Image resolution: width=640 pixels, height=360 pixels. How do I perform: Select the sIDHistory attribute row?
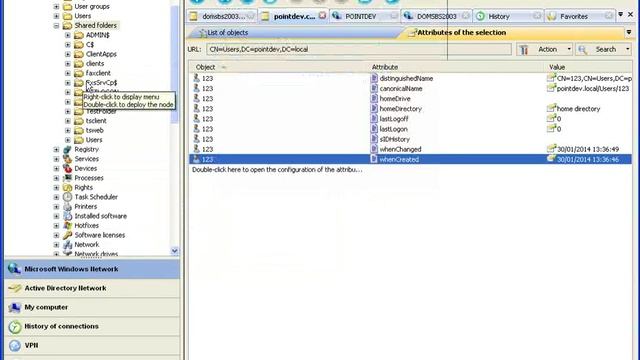pyautogui.click(x=411, y=139)
